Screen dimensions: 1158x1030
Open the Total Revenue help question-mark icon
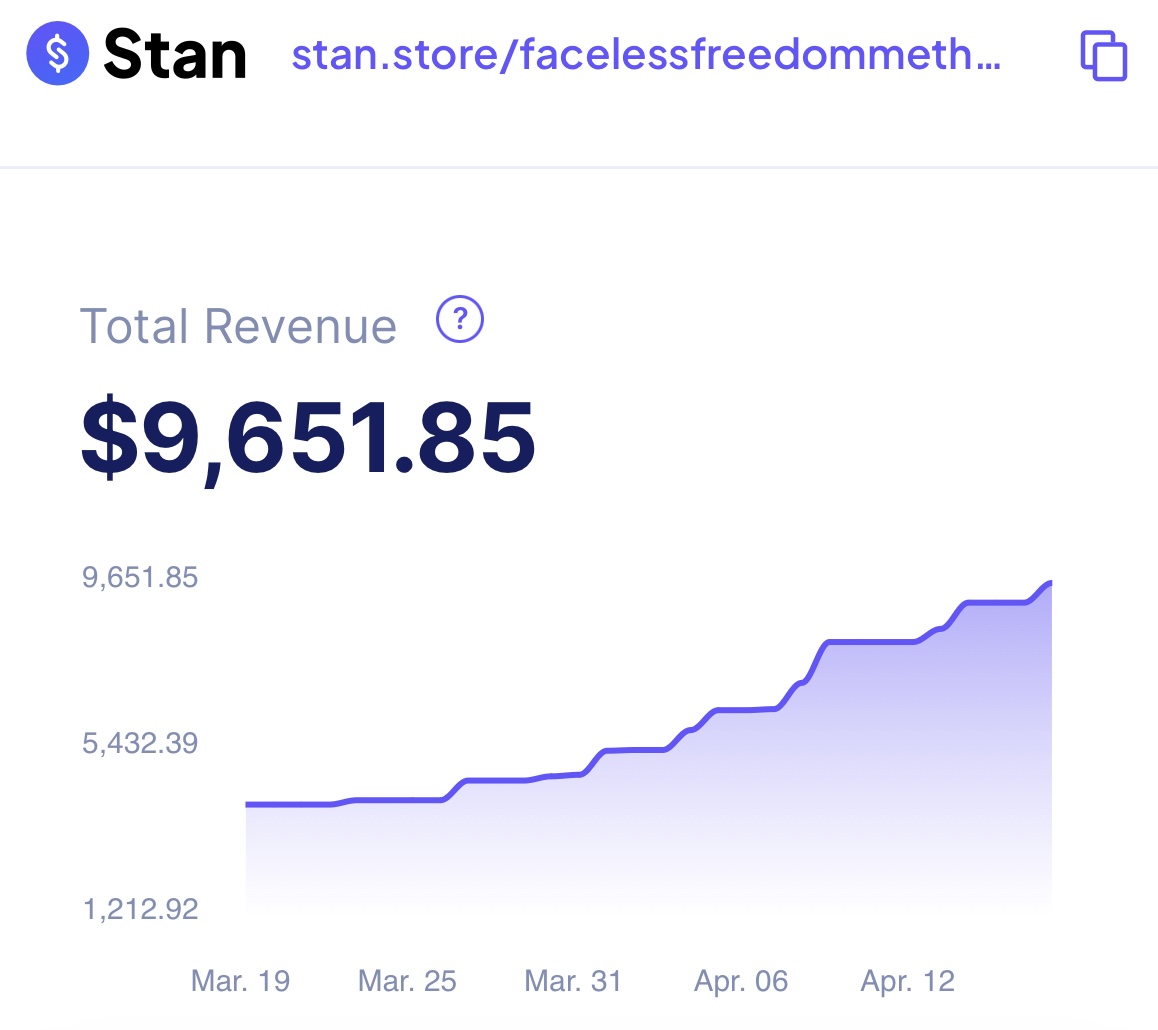coord(460,320)
